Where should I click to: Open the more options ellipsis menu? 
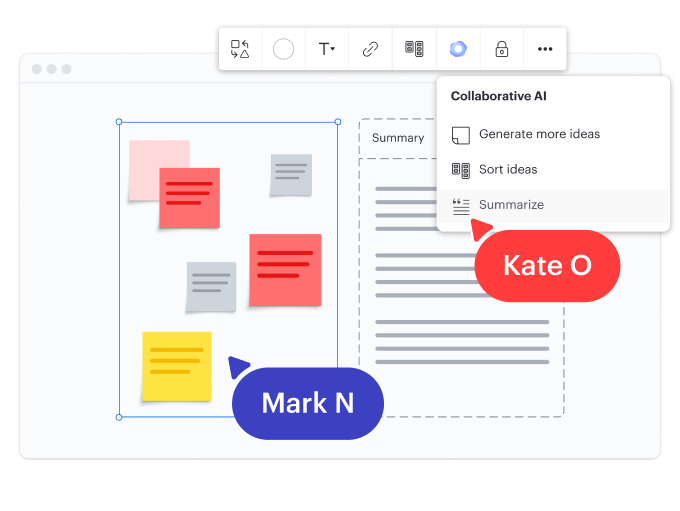[545, 49]
